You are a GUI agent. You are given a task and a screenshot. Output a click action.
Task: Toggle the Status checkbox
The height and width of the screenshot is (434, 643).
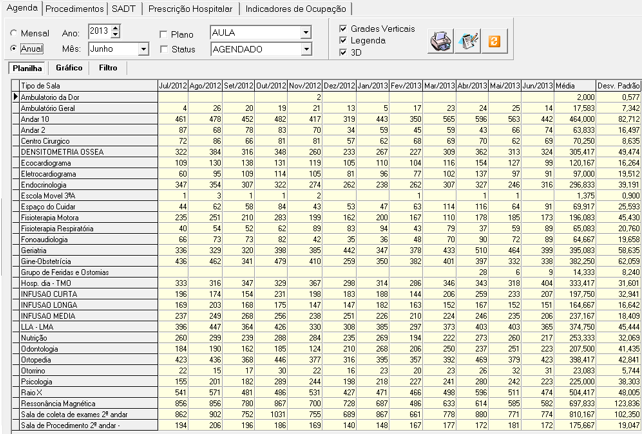[x=163, y=49]
